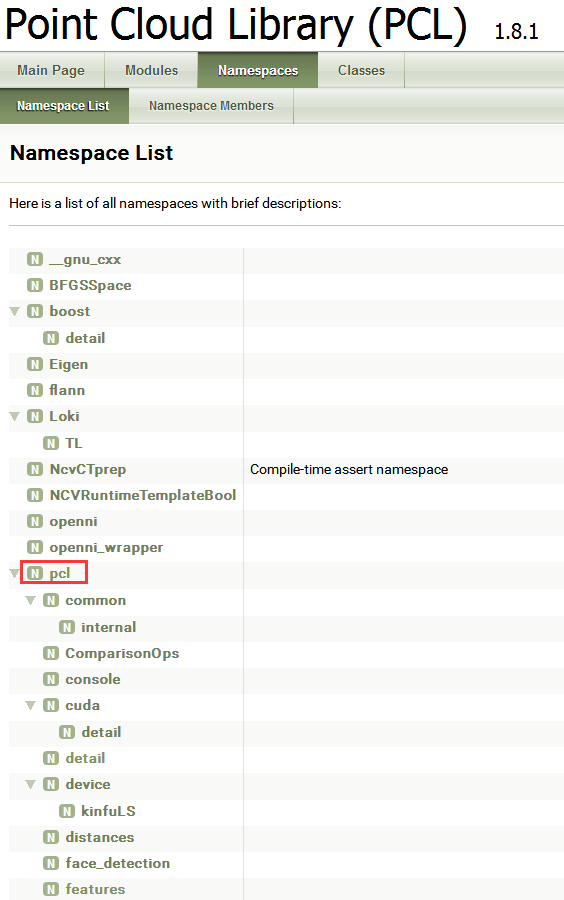Image resolution: width=564 pixels, height=900 pixels.
Task: Click the N icon beside TL
Action: pyautogui.click(x=51, y=443)
